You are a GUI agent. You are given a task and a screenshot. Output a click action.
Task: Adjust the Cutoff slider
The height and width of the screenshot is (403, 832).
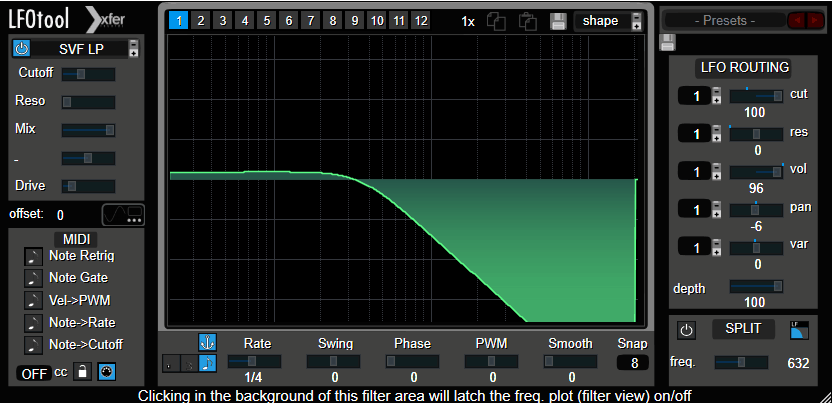click(x=88, y=74)
